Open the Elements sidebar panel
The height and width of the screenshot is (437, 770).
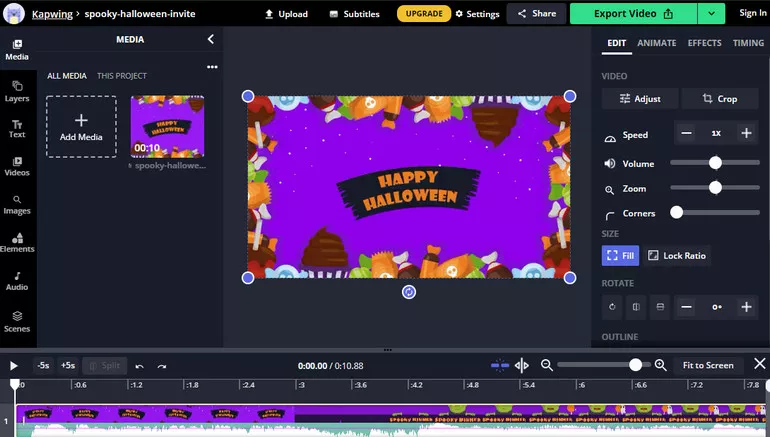click(17, 243)
